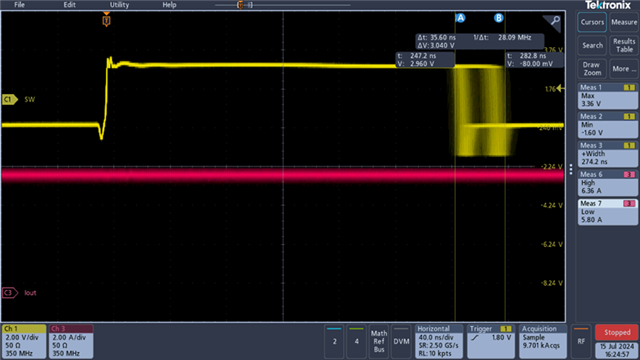The width and height of the screenshot is (640, 360).
Task: Click the waveform overview slider at top
Action: coord(282,5)
